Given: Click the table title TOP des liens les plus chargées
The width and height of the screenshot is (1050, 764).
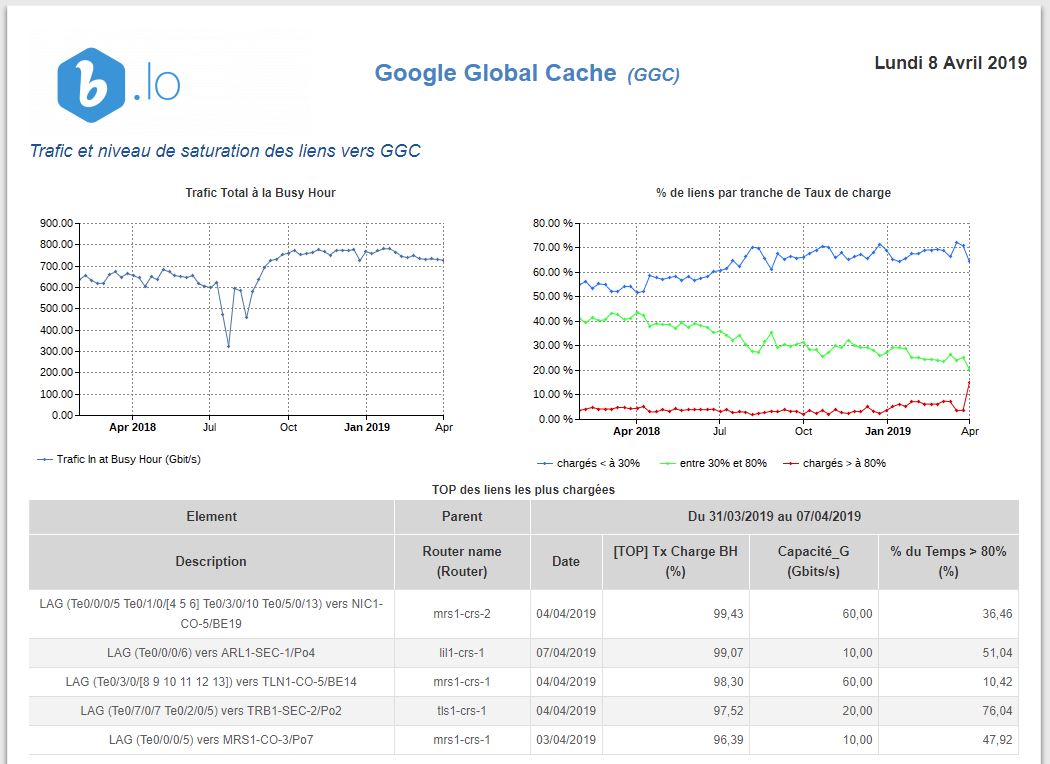Looking at the screenshot, I should (524, 489).
